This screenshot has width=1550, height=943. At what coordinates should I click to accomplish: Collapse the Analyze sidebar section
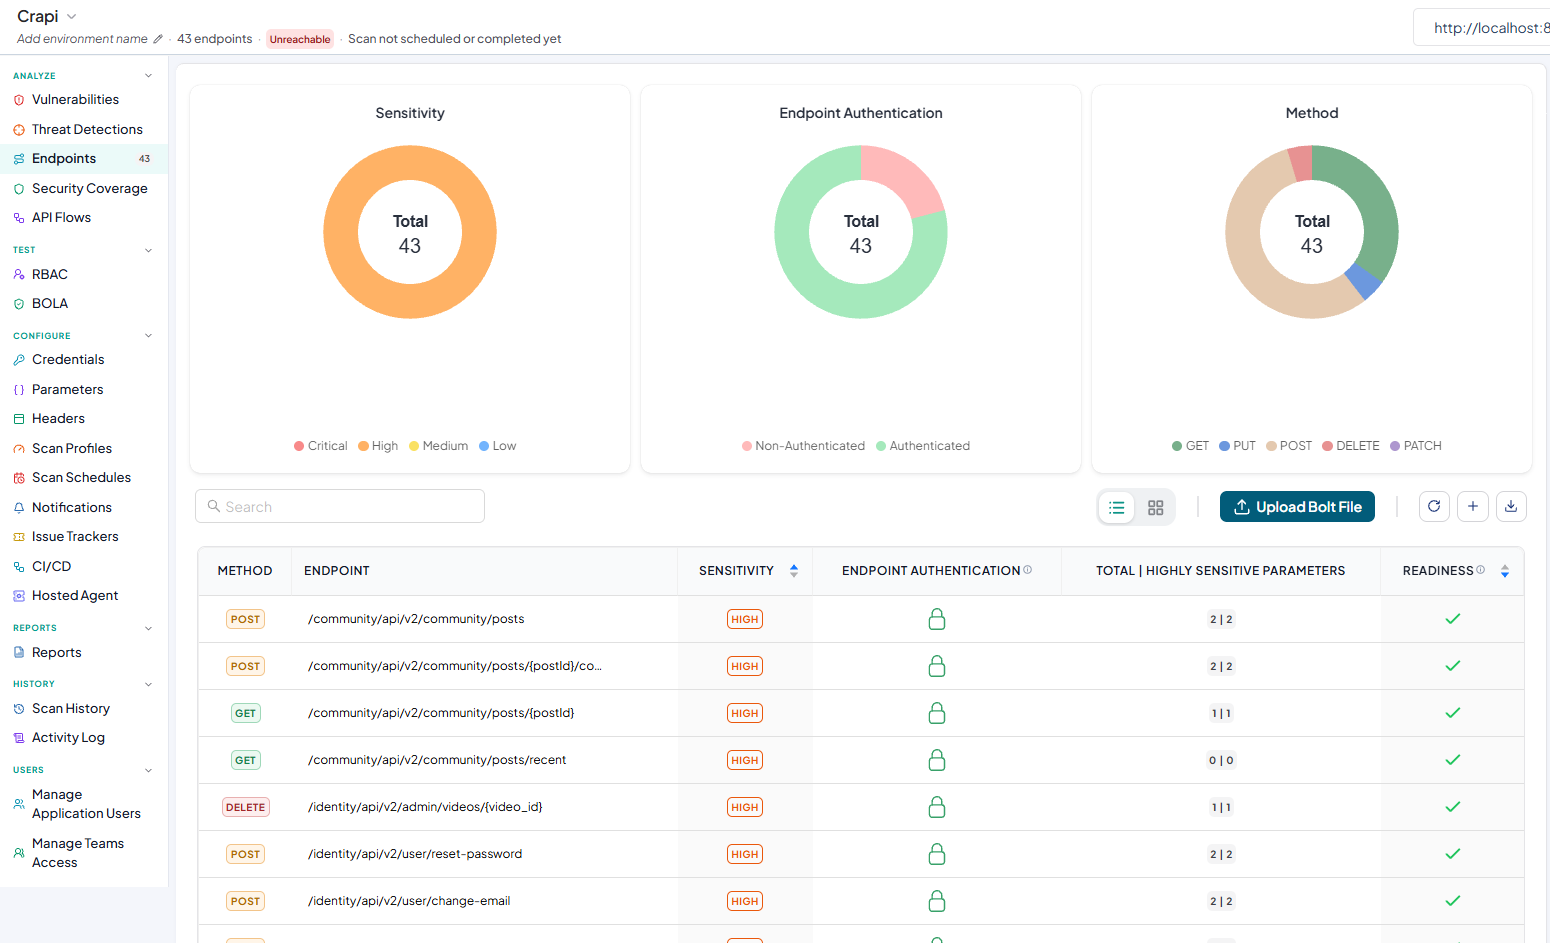click(149, 76)
